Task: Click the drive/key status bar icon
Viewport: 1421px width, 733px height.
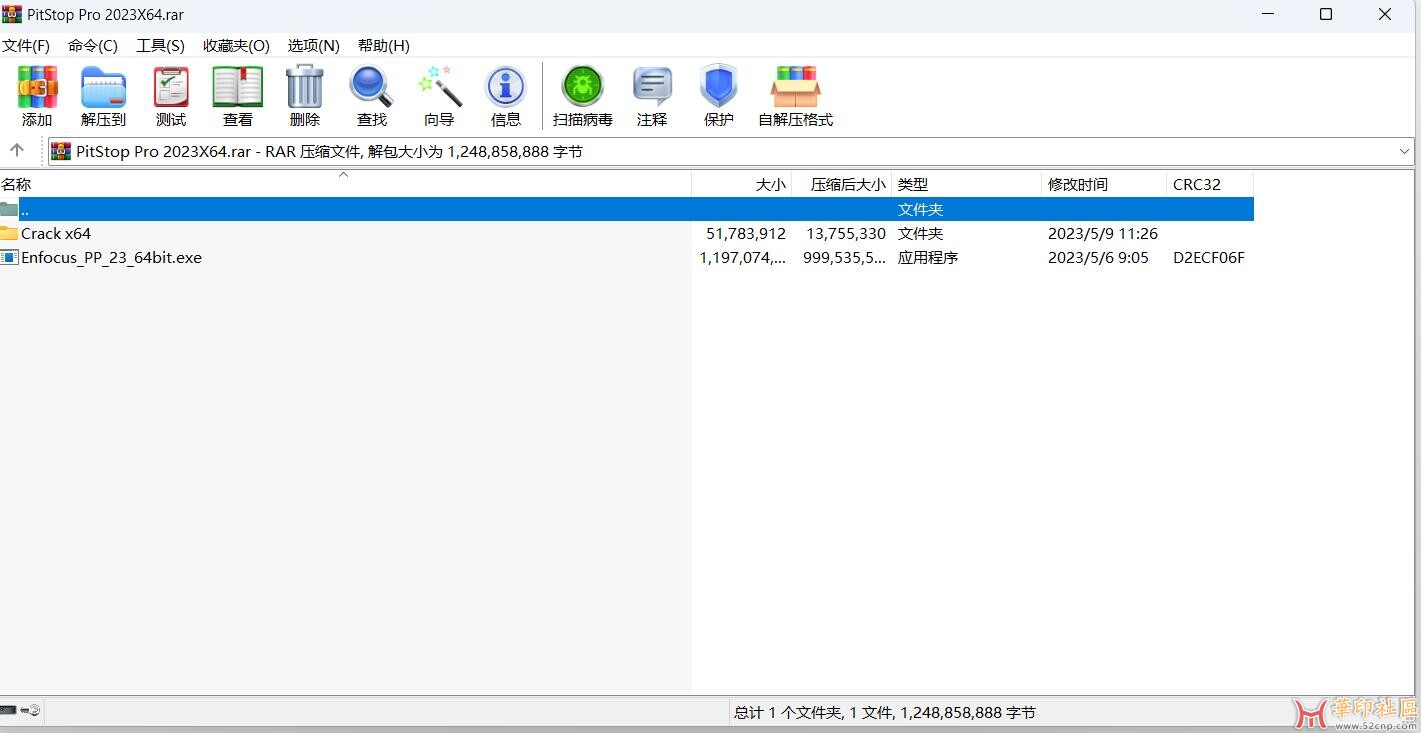Action: coord(21,711)
